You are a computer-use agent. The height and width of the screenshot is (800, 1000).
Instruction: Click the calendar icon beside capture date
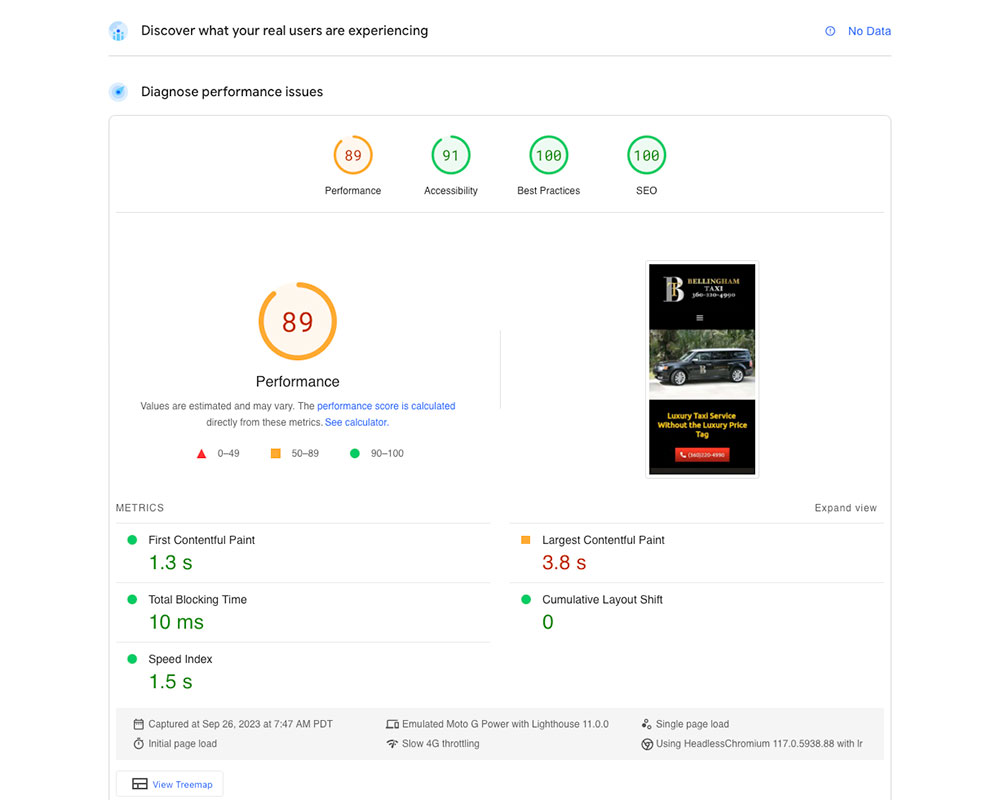tap(138, 724)
